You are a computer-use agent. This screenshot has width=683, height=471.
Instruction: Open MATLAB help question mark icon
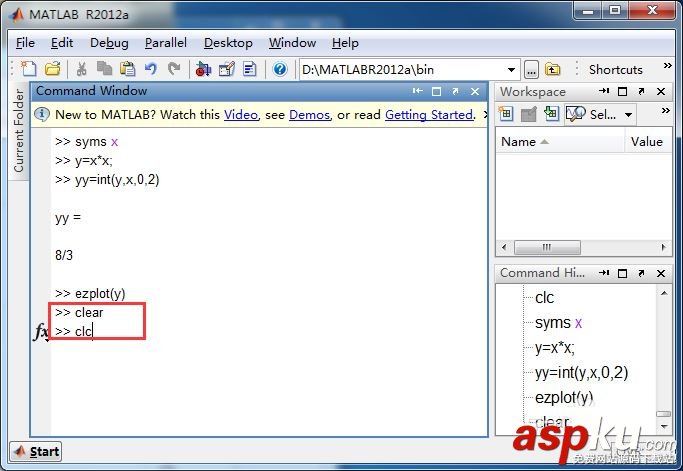[x=280, y=69]
